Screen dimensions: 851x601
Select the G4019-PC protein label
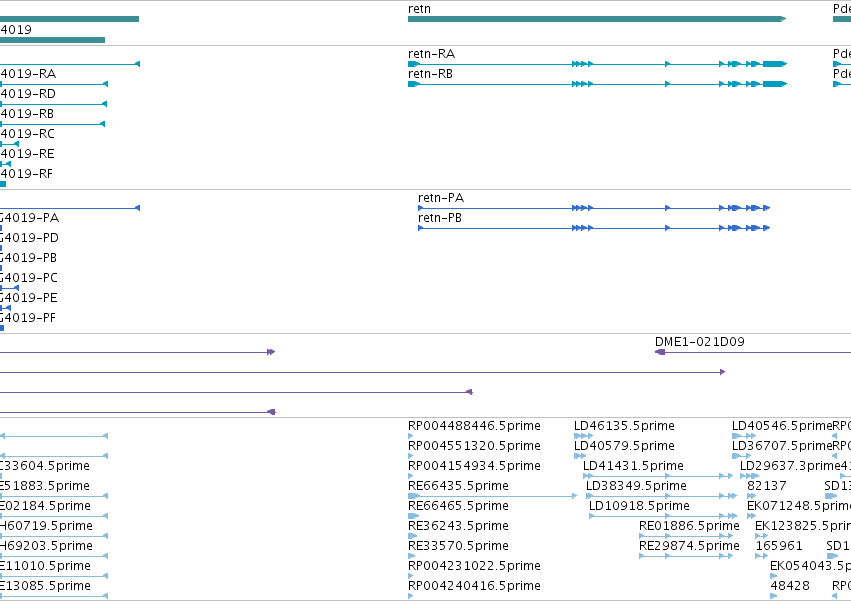coord(28,277)
